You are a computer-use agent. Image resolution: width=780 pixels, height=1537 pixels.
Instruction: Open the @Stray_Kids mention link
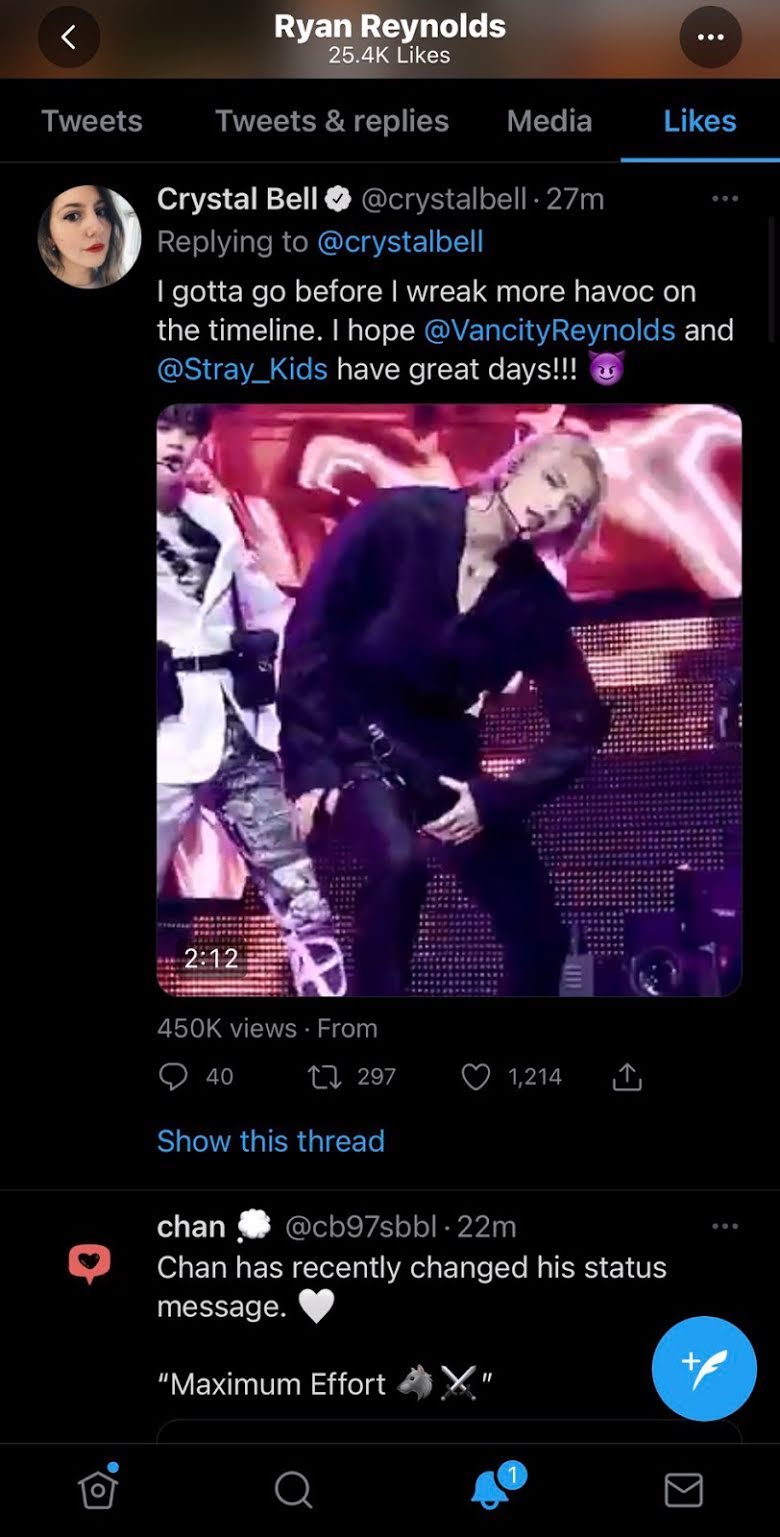pos(242,369)
